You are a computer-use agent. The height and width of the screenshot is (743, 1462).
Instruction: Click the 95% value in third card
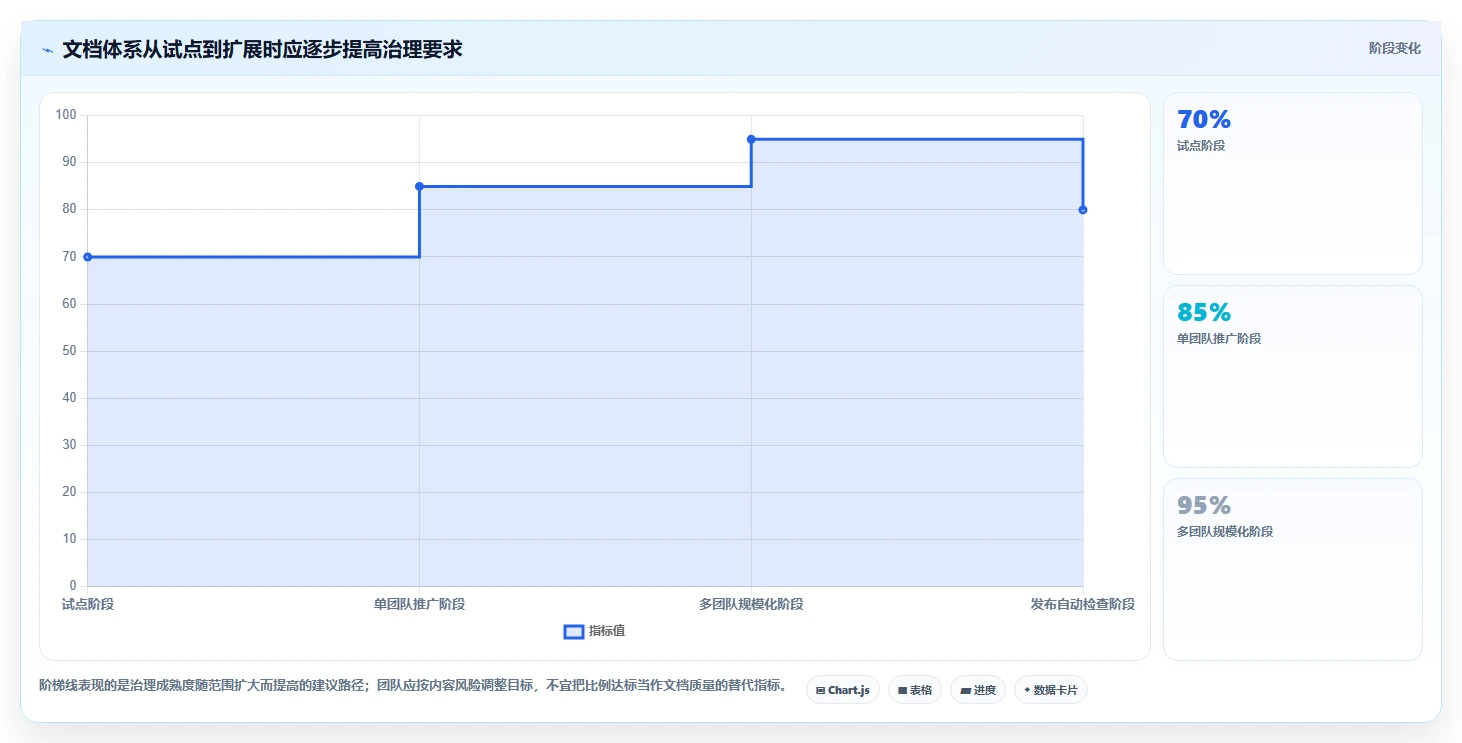click(1204, 506)
